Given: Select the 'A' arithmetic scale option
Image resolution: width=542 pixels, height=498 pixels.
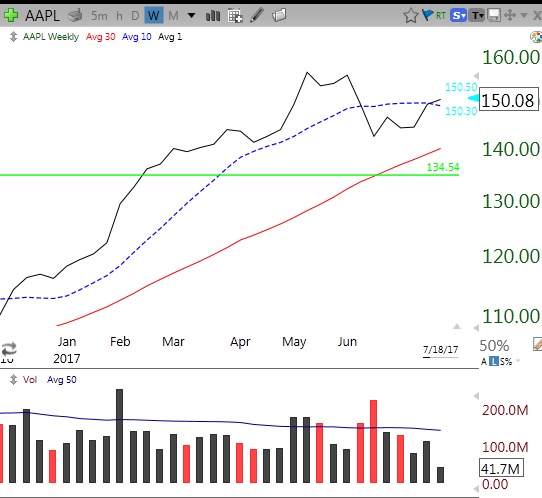Looking at the screenshot, I should pyautogui.click(x=484, y=362).
